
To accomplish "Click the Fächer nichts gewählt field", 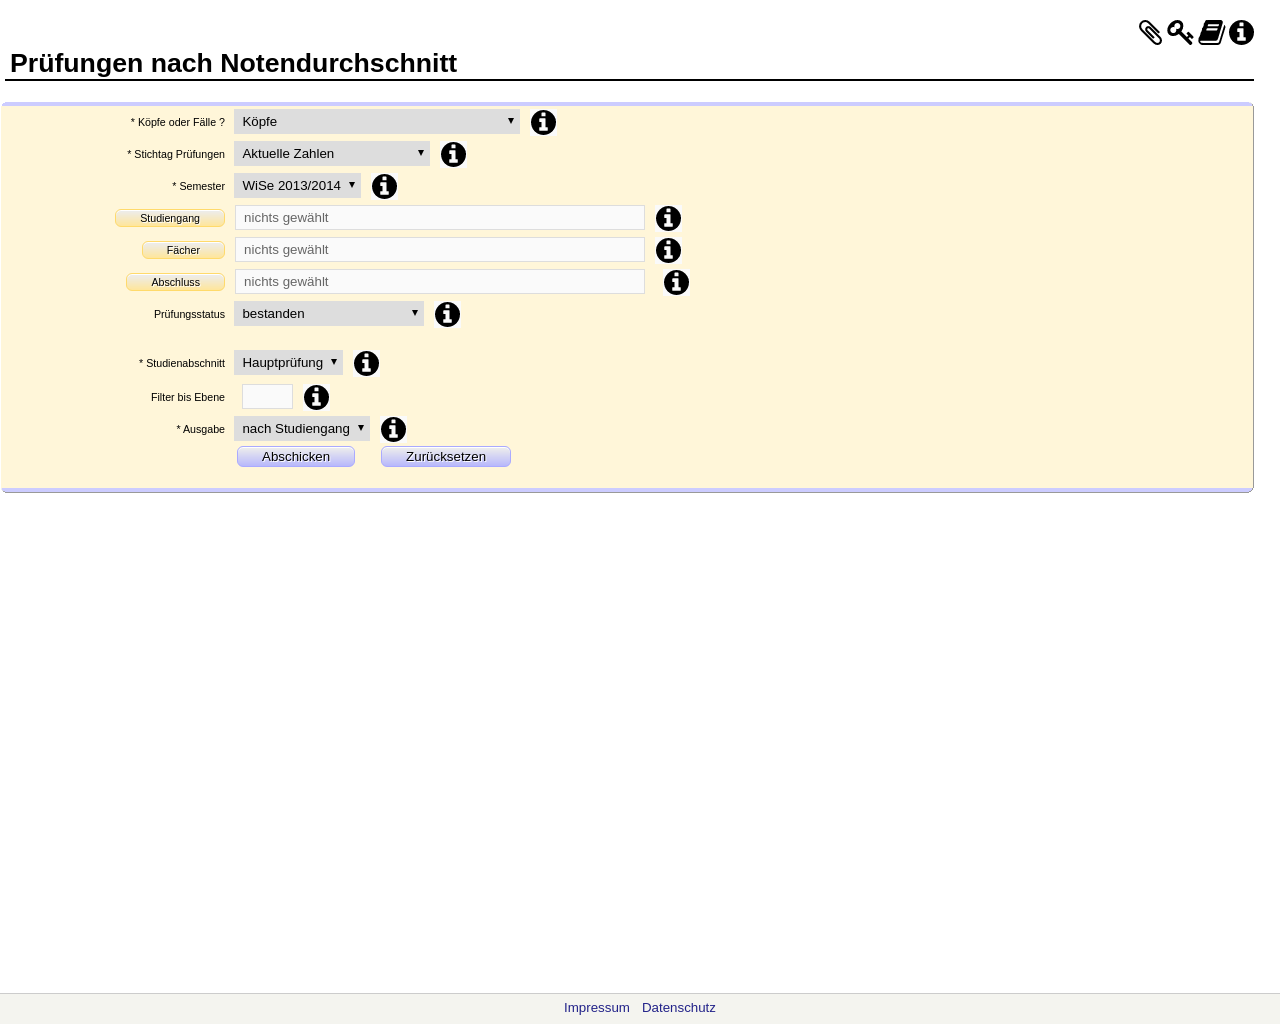I will tap(440, 249).
